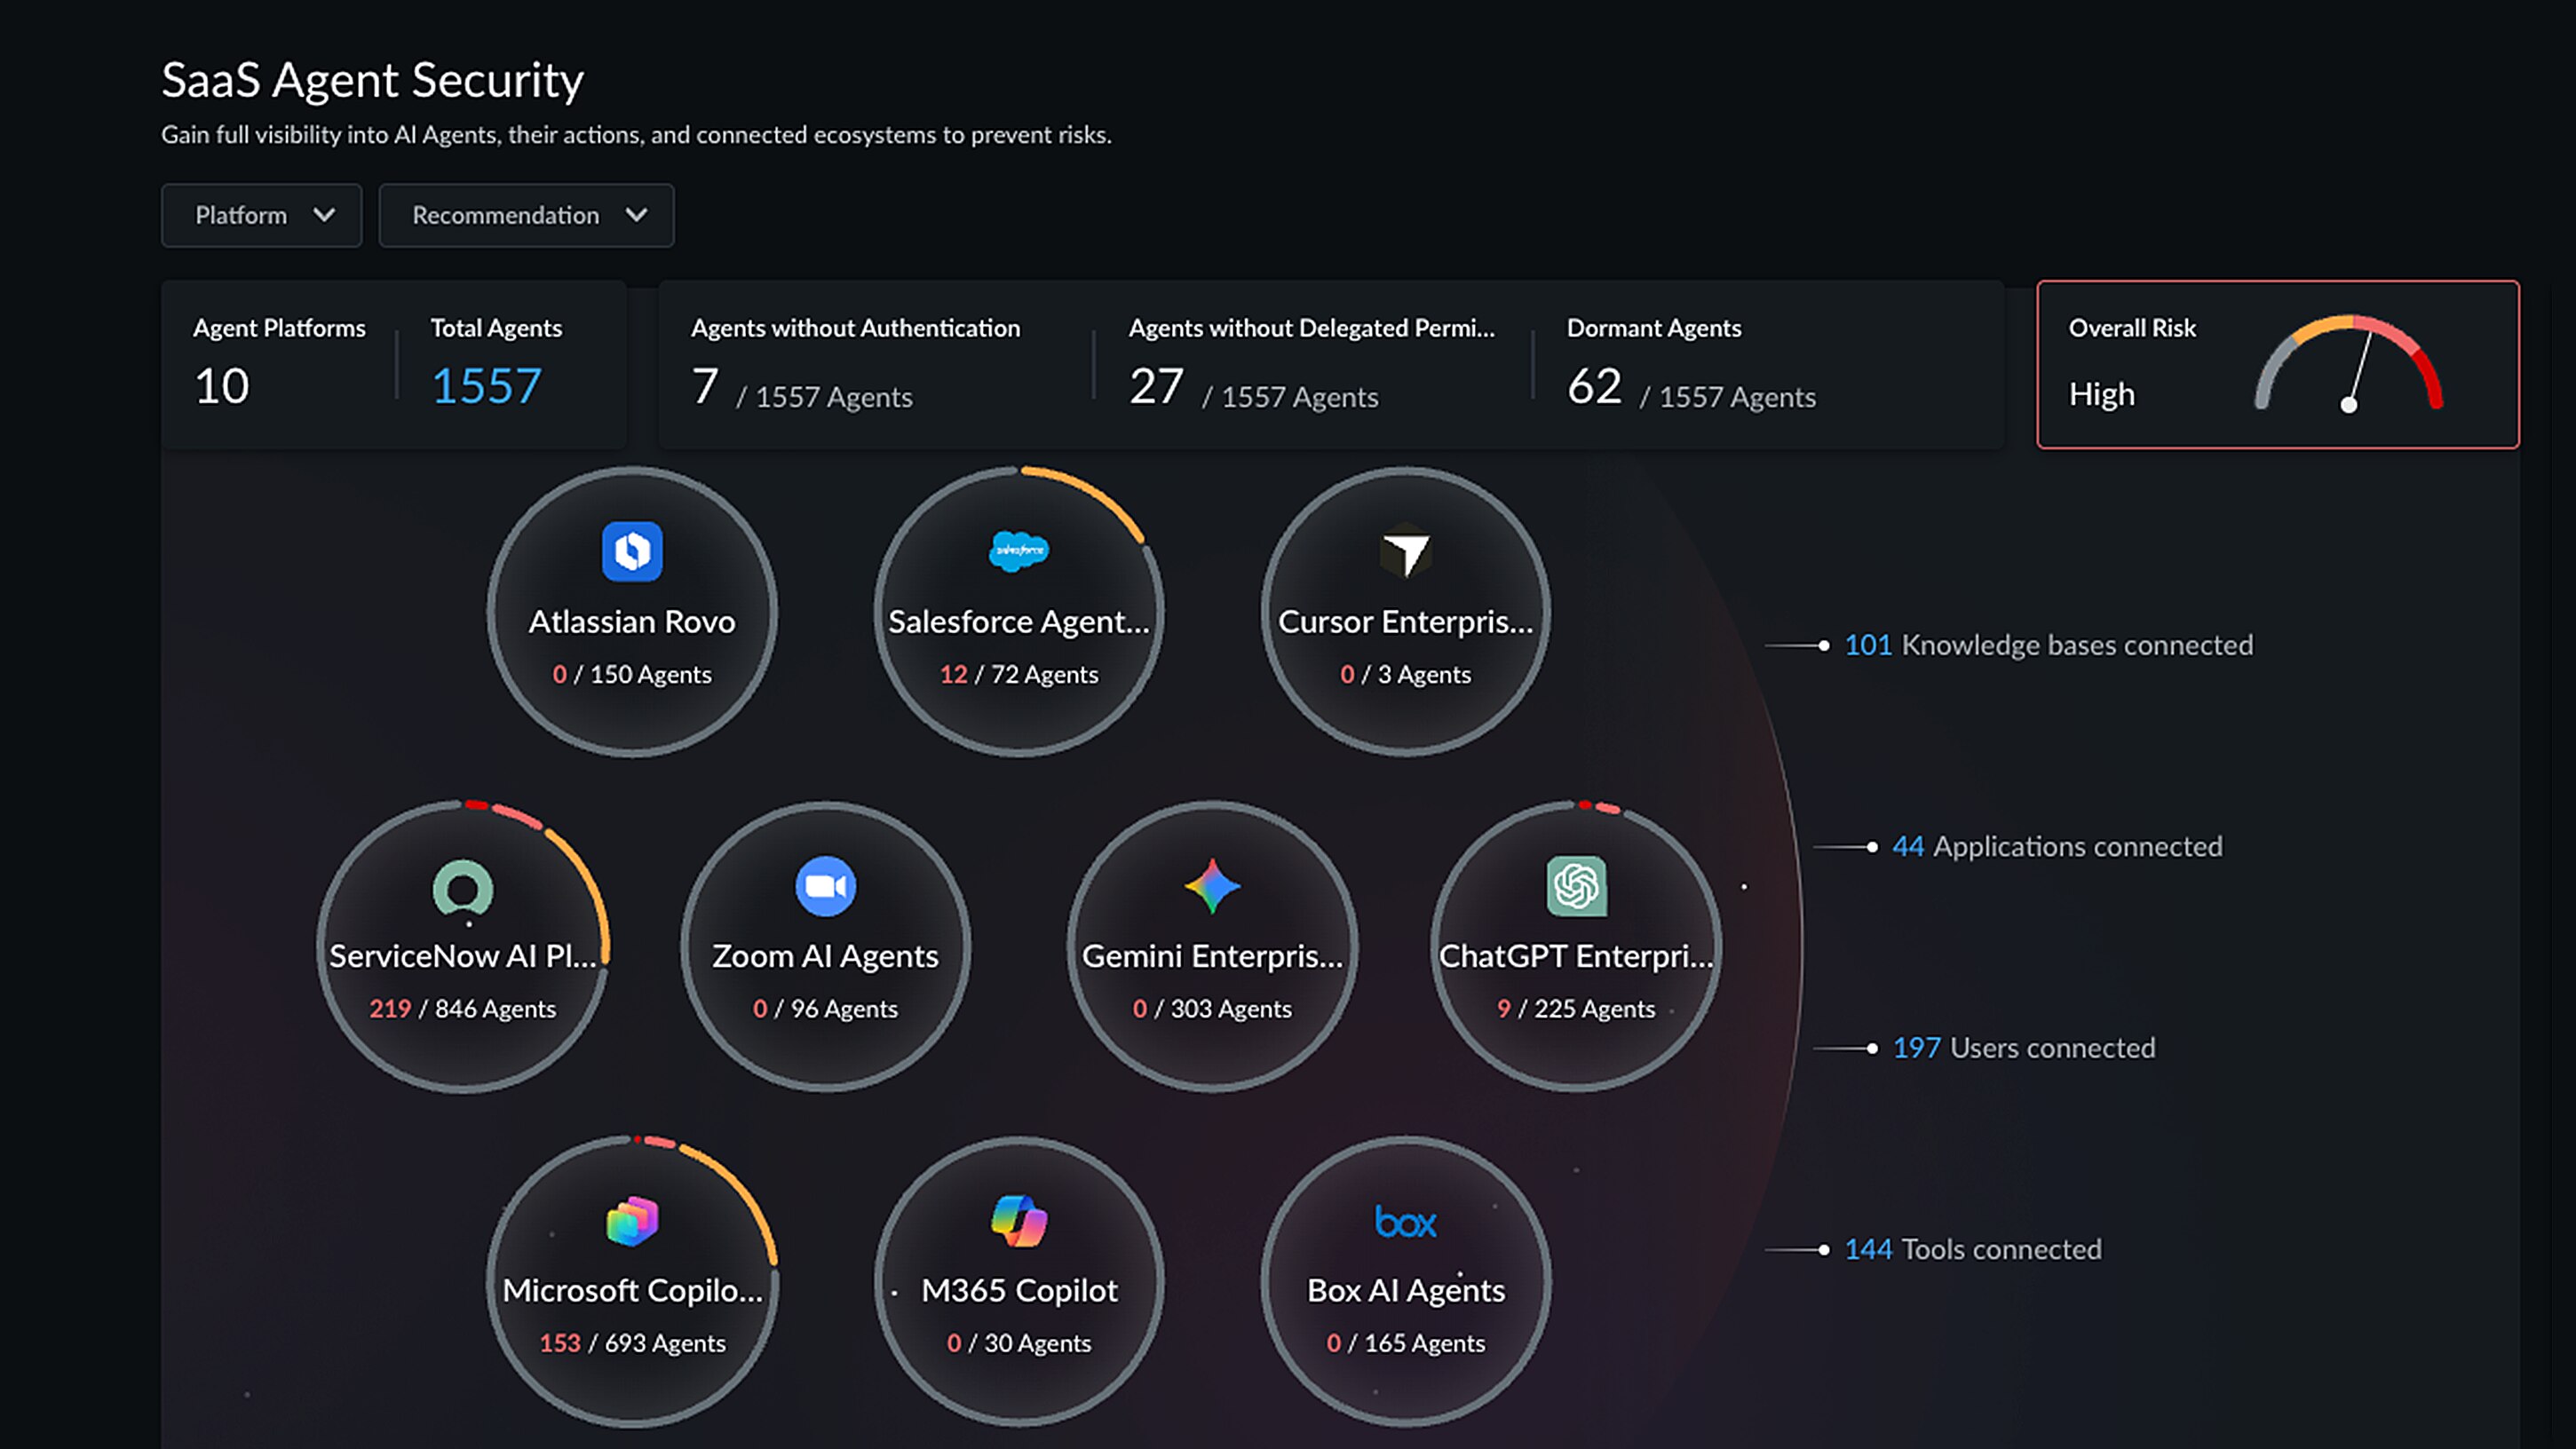Select the Dormant Agents metric
Viewport: 2576px width, 1449px height.
click(1690, 364)
